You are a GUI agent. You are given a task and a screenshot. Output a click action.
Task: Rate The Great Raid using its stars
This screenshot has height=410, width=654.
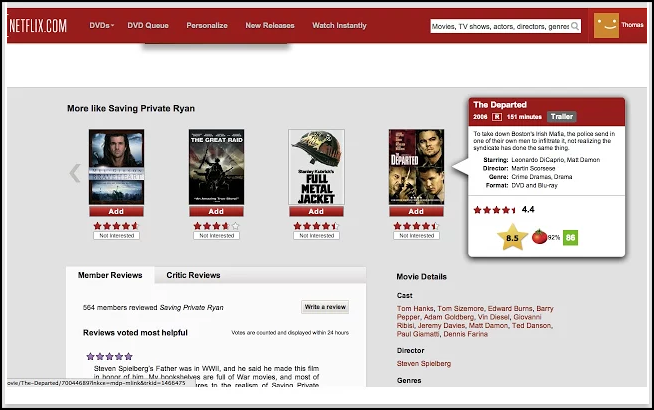216,226
